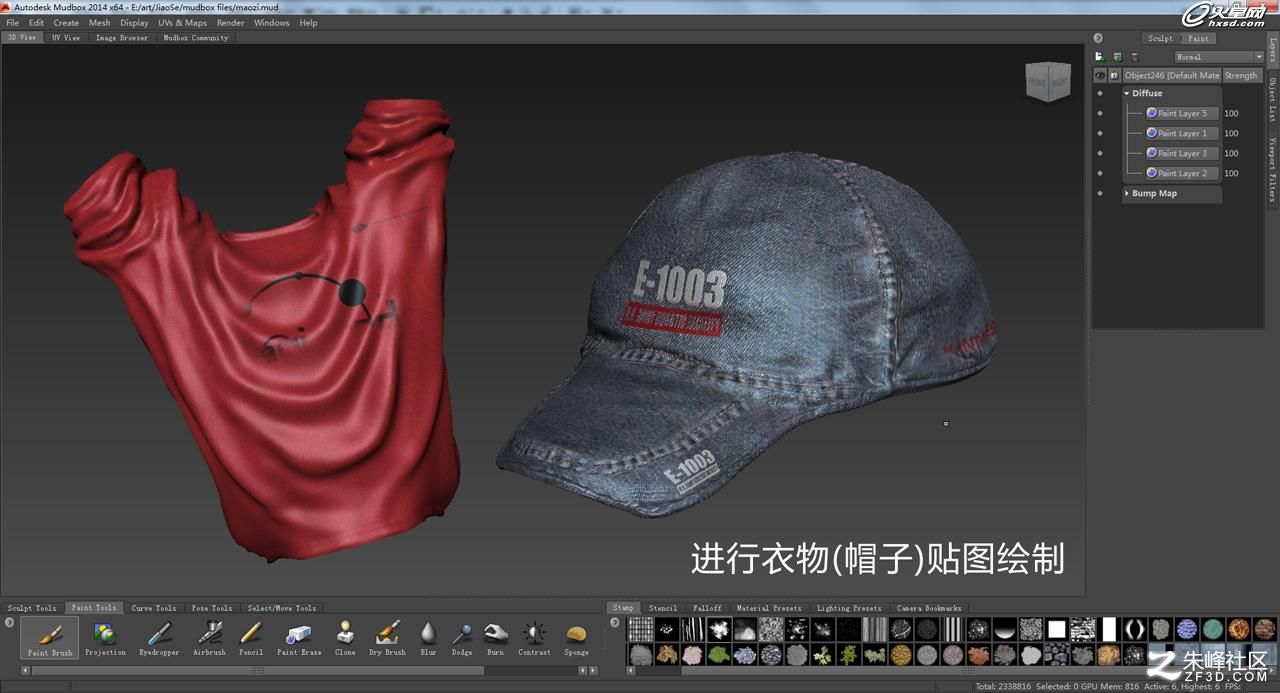Toggle visibility of the Bump Map channel
1280x693 pixels.
(x=1100, y=193)
